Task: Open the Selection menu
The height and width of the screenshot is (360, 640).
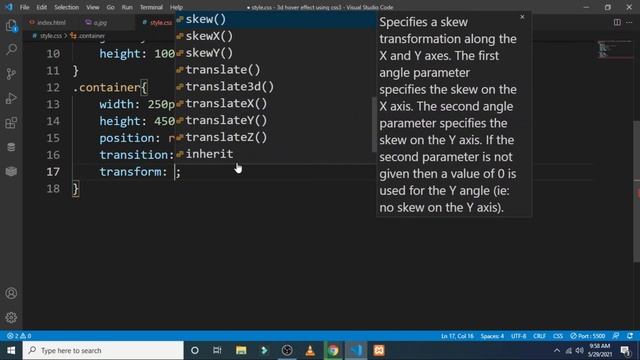Action: [x=67, y=7]
